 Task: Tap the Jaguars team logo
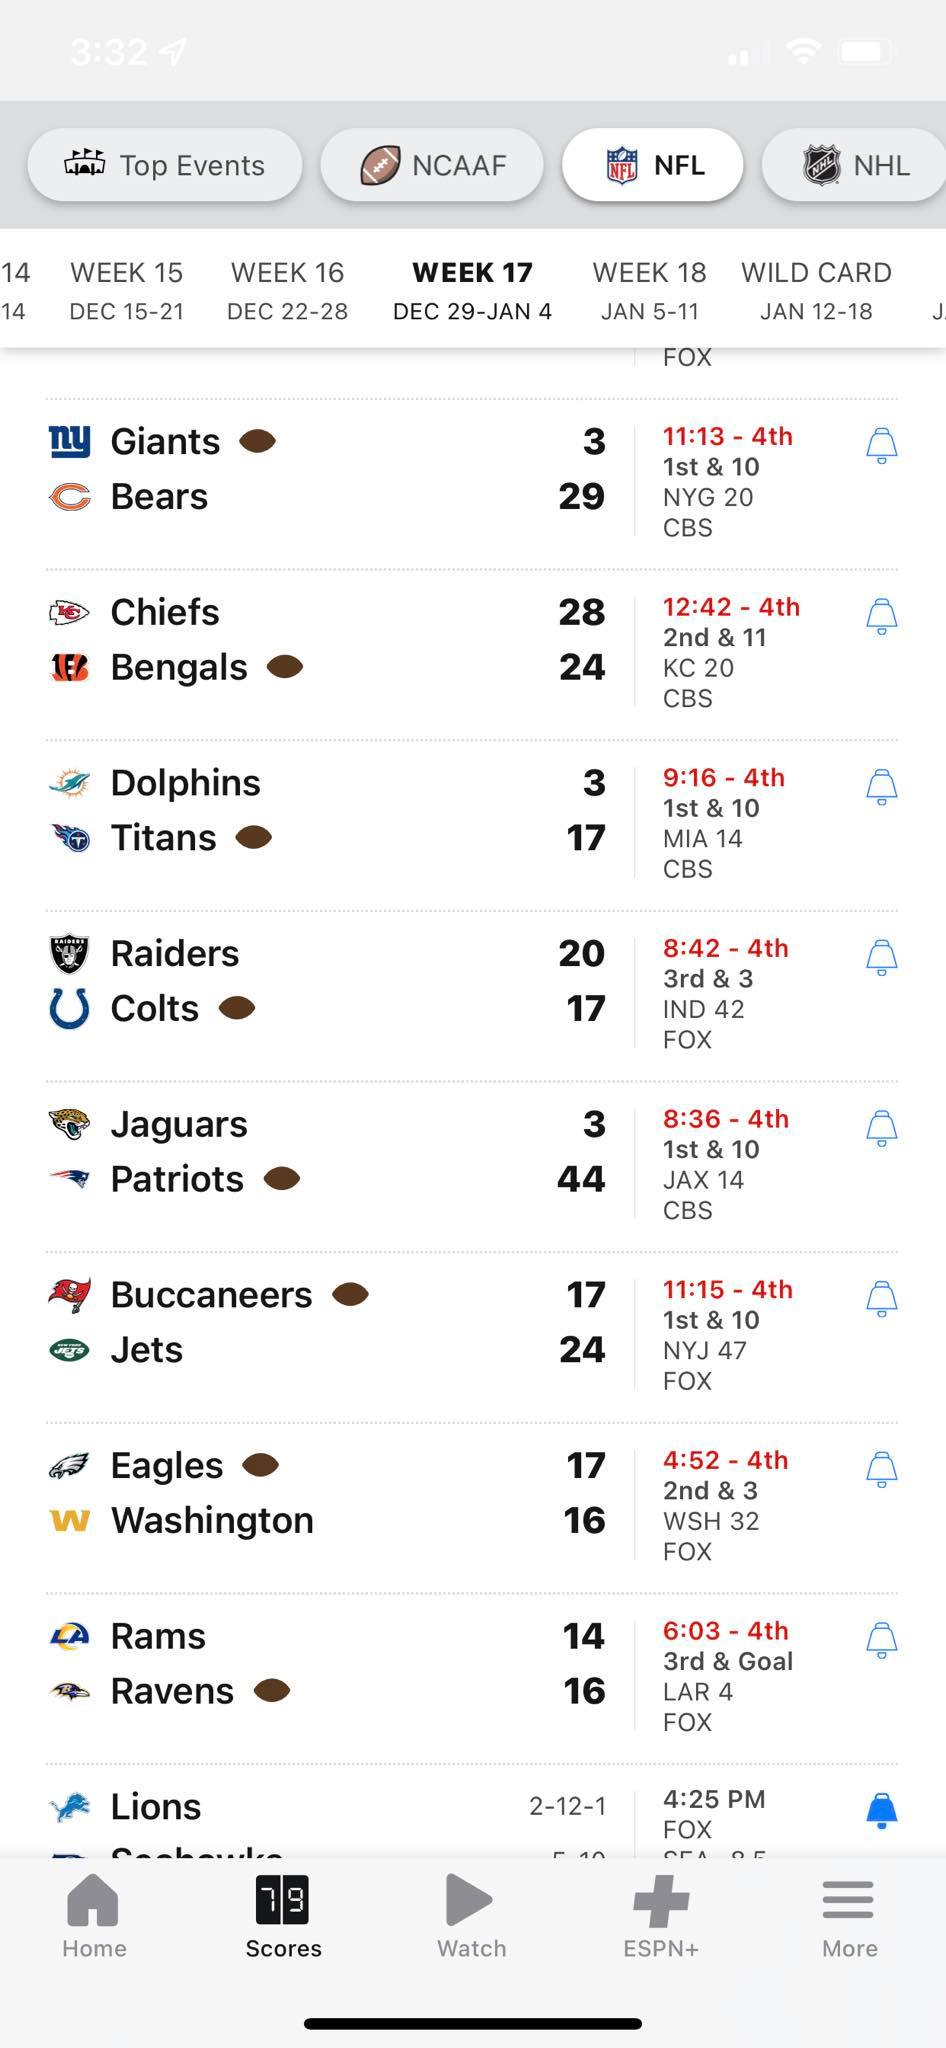point(69,1123)
